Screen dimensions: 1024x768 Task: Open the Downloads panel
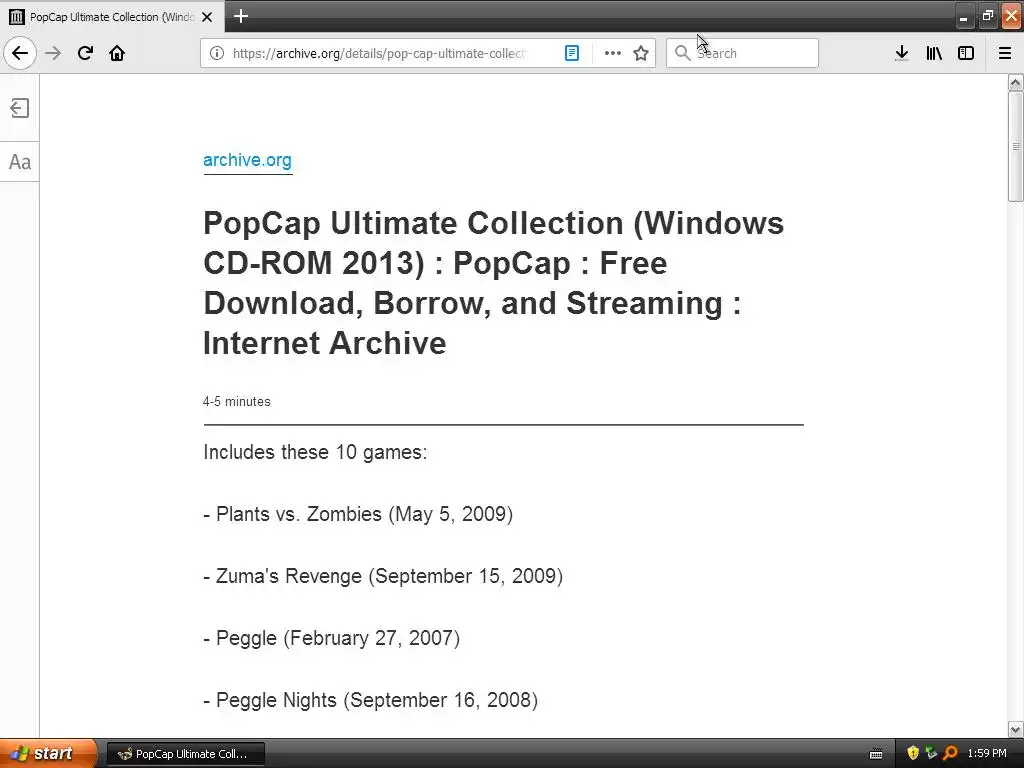click(x=902, y=53)
